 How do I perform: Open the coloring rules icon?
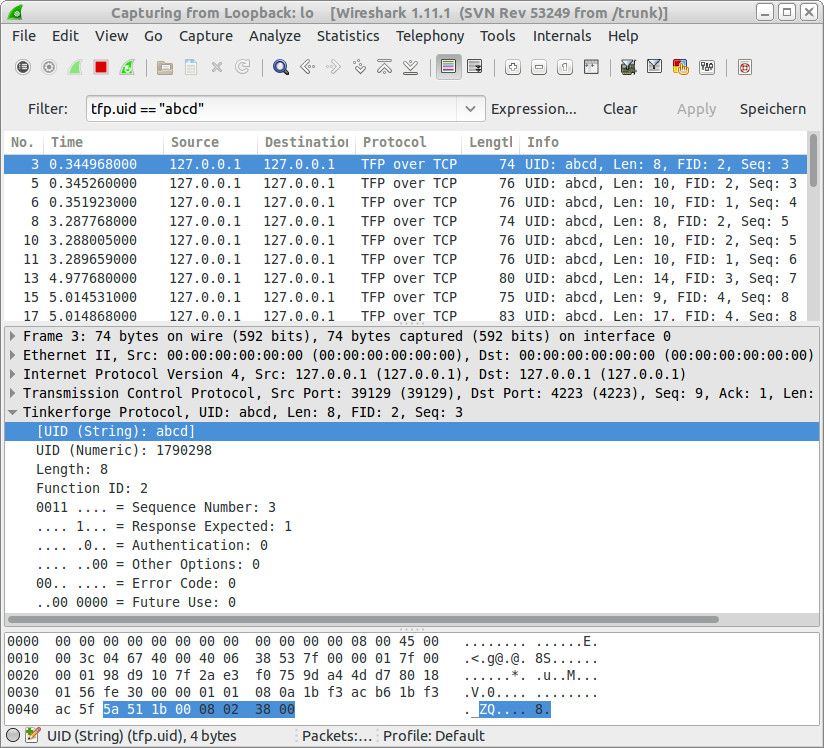pyautogui.click(x=681, y=68)
